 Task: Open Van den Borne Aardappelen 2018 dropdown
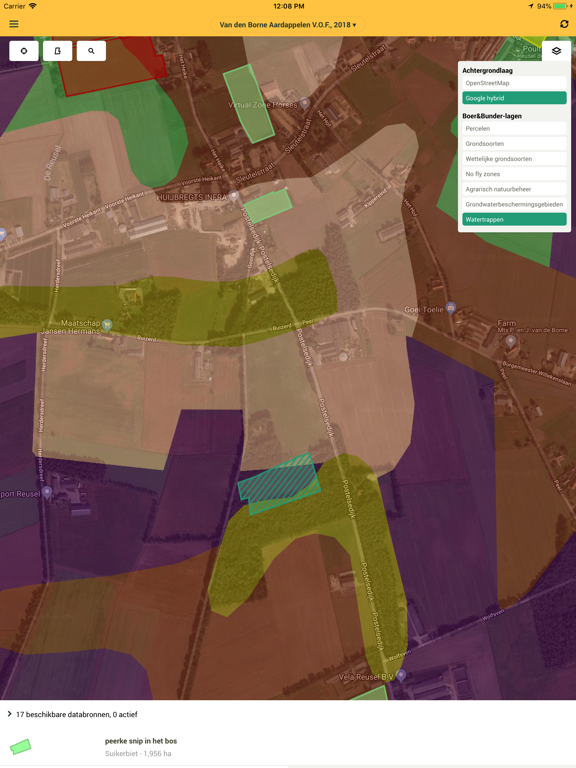click(x=288, y=24)
